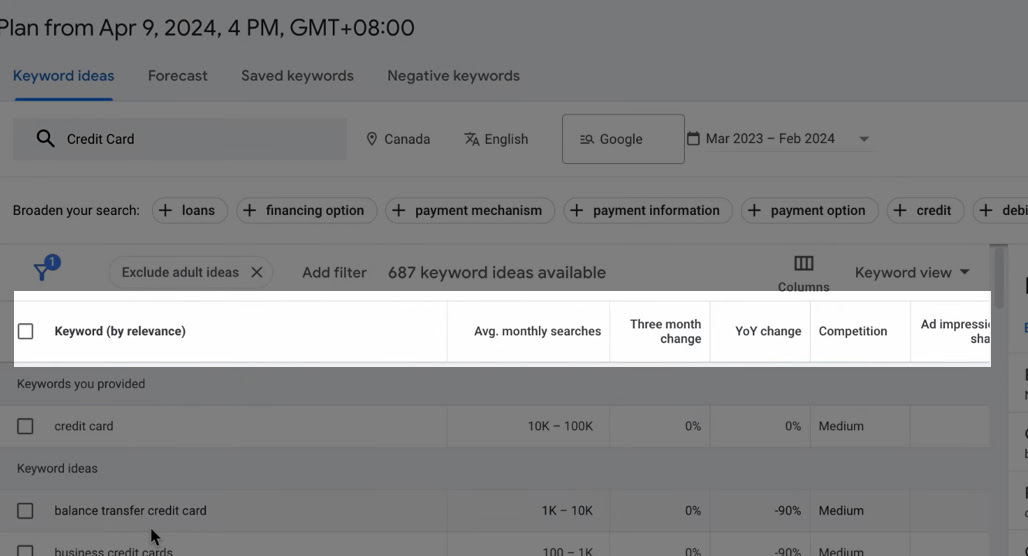The height and width of the screenshot is (556, 1028).
Task: Select balance transfer credit card keyword
Action: point(130,511)
